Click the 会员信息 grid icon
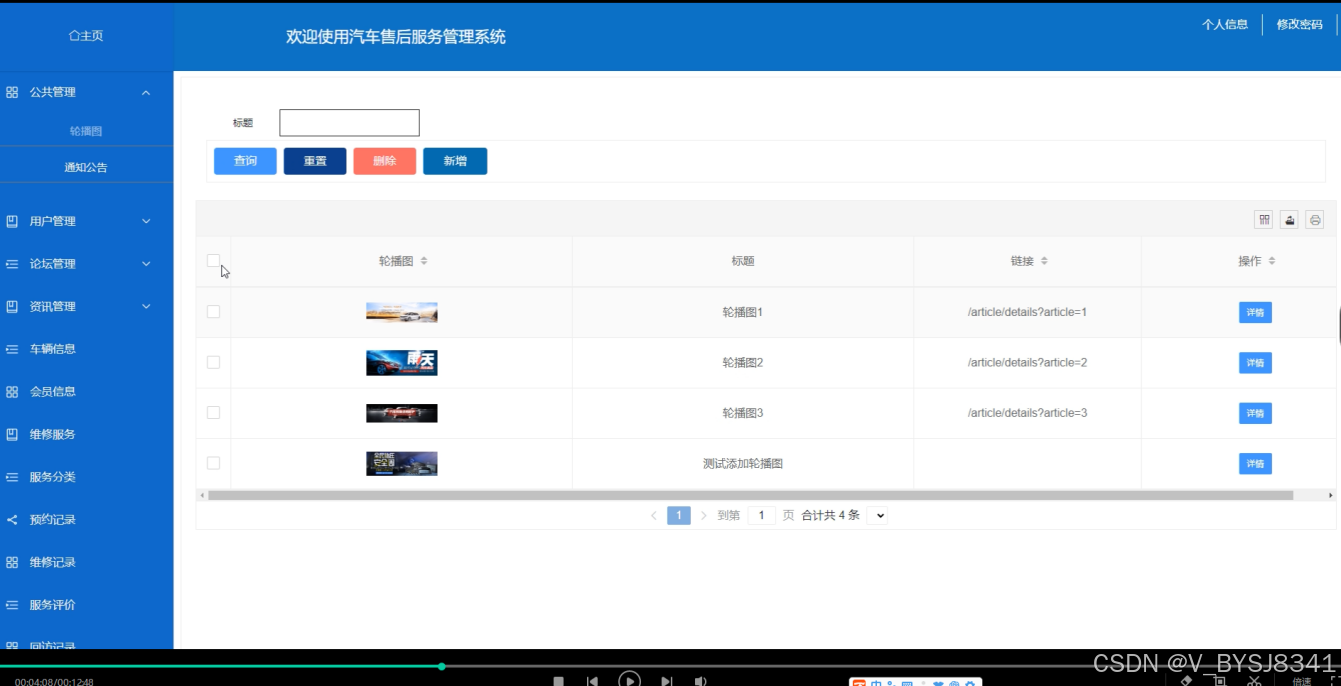This screenshot has width=1341, height=686. click(12, 392)
